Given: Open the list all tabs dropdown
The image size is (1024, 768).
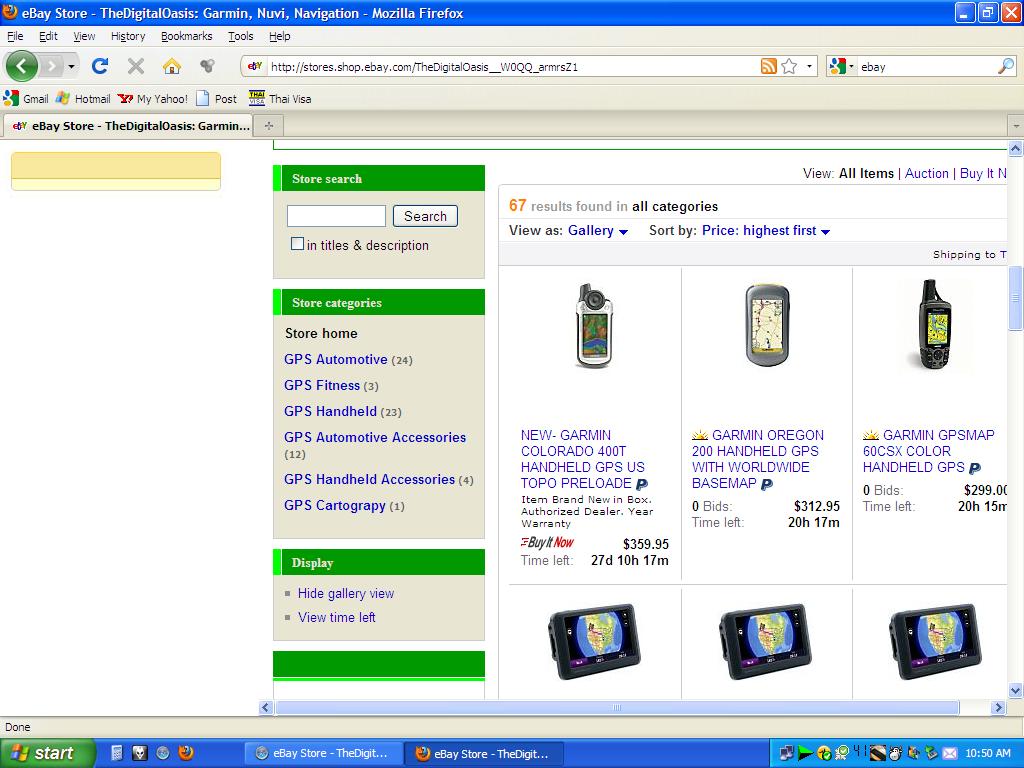Looking at the screenshot, I should (x=1016, y=125).
